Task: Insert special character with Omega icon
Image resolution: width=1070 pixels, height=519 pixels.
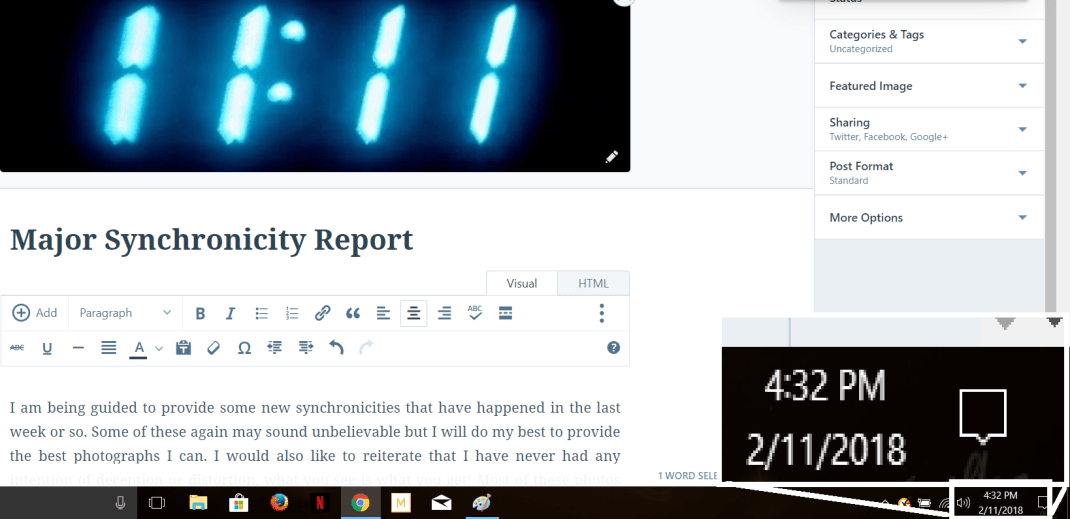Action: 244,348
